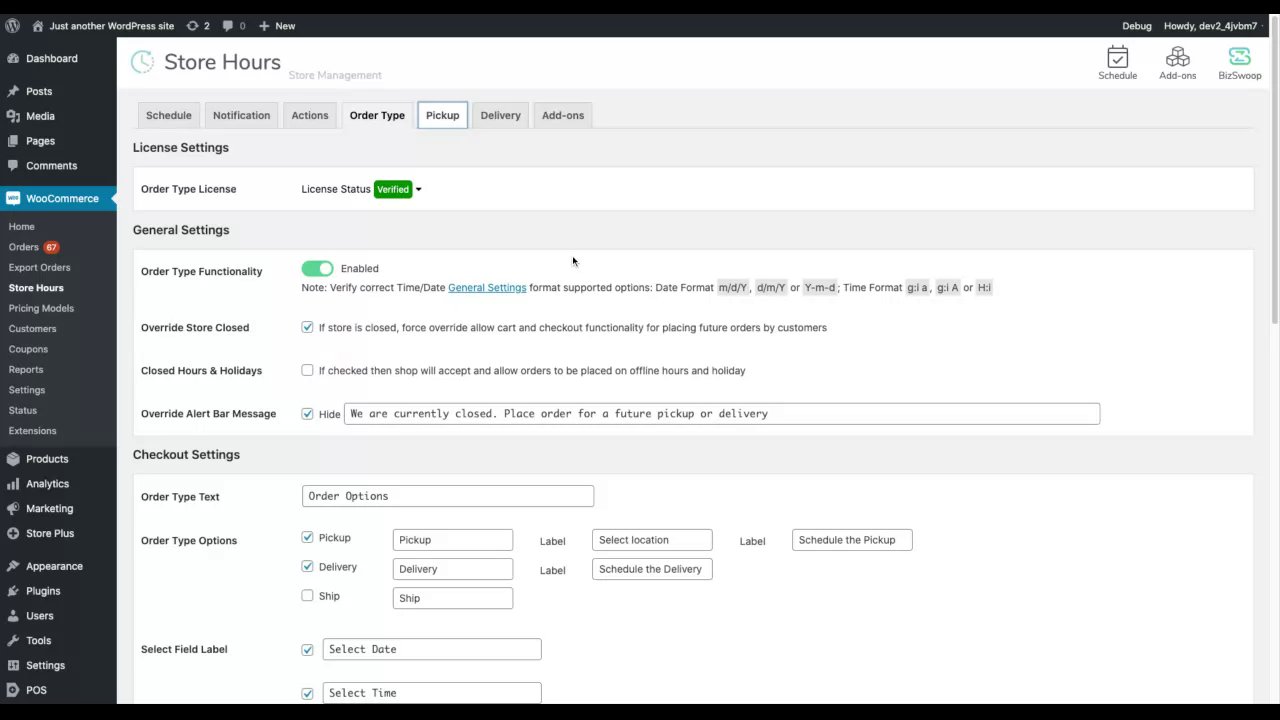Open Export Orders in WooCommerce submenu
Viewport: 1280px width, 720px height.
point(40,267)
